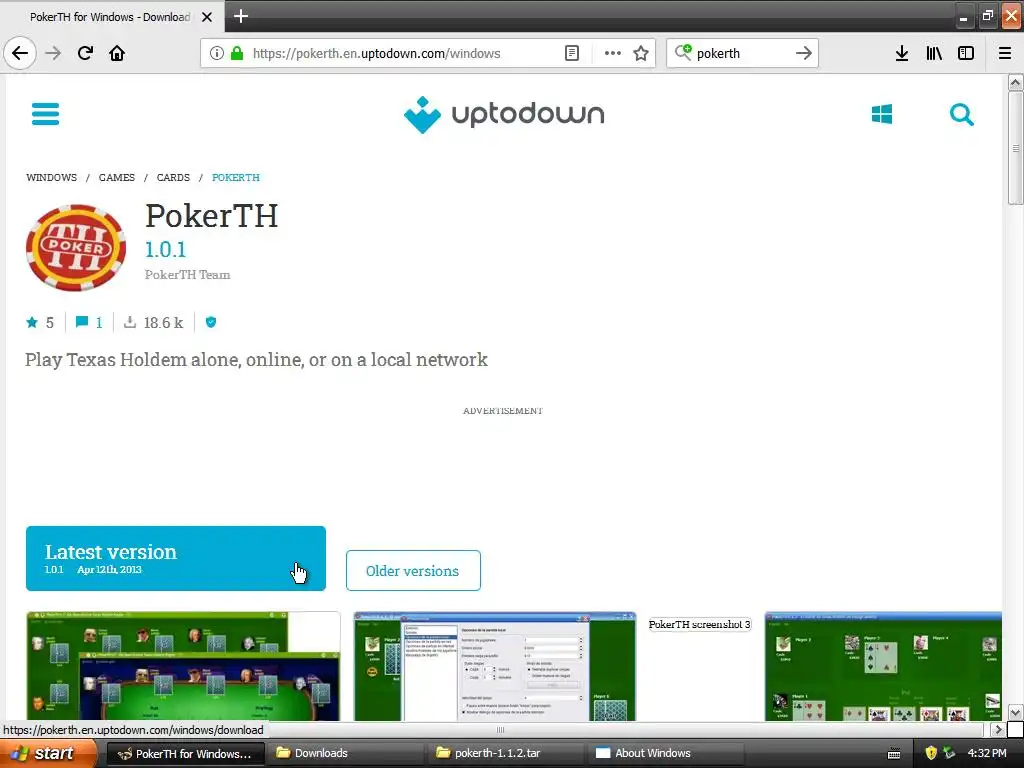The image size is (1024, 768).
Task: Open PokerTH screenshot 3 placeholder
Action: tap(699, 624)
